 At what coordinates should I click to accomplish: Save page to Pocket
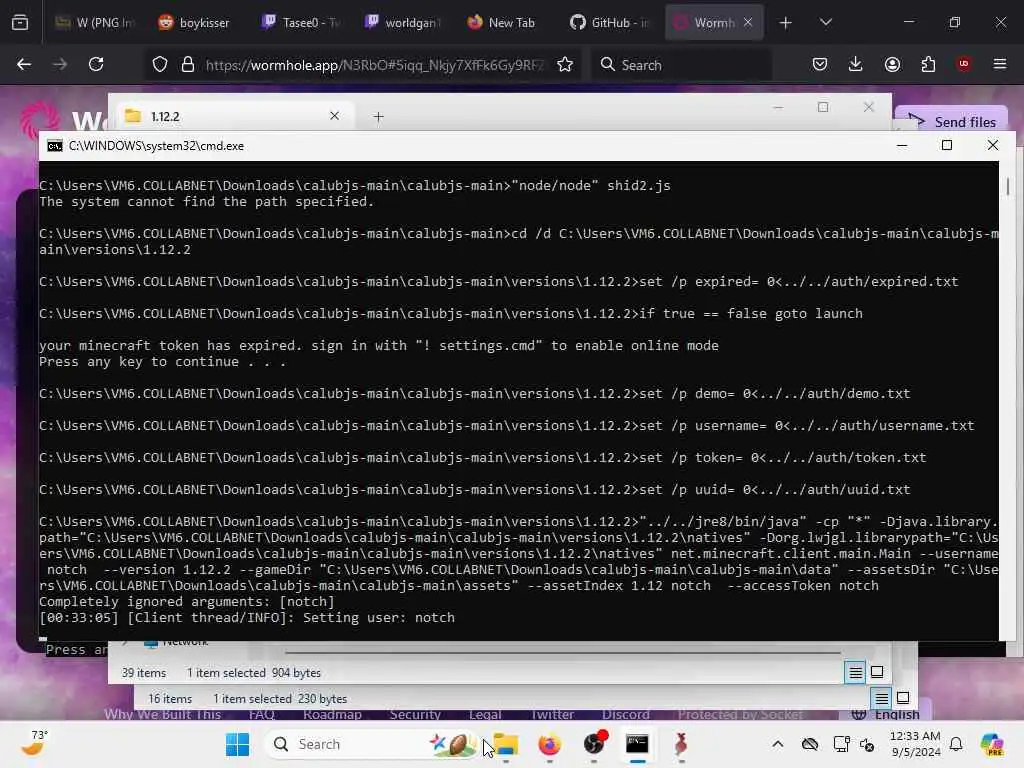[x=820, y=65]
